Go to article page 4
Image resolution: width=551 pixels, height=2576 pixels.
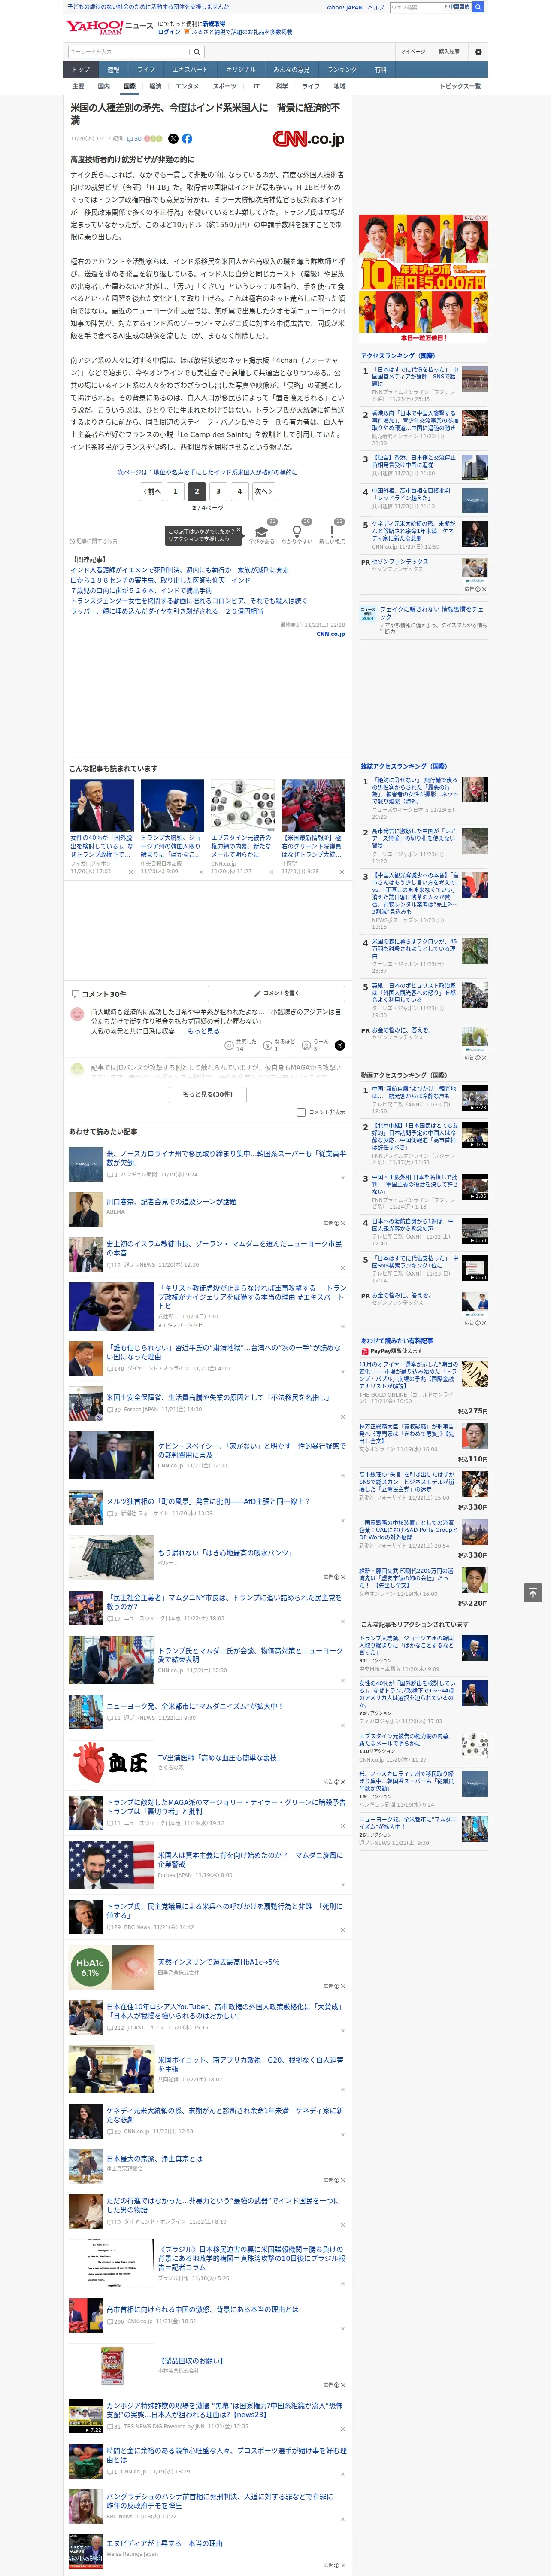click(x=239, y=491)
